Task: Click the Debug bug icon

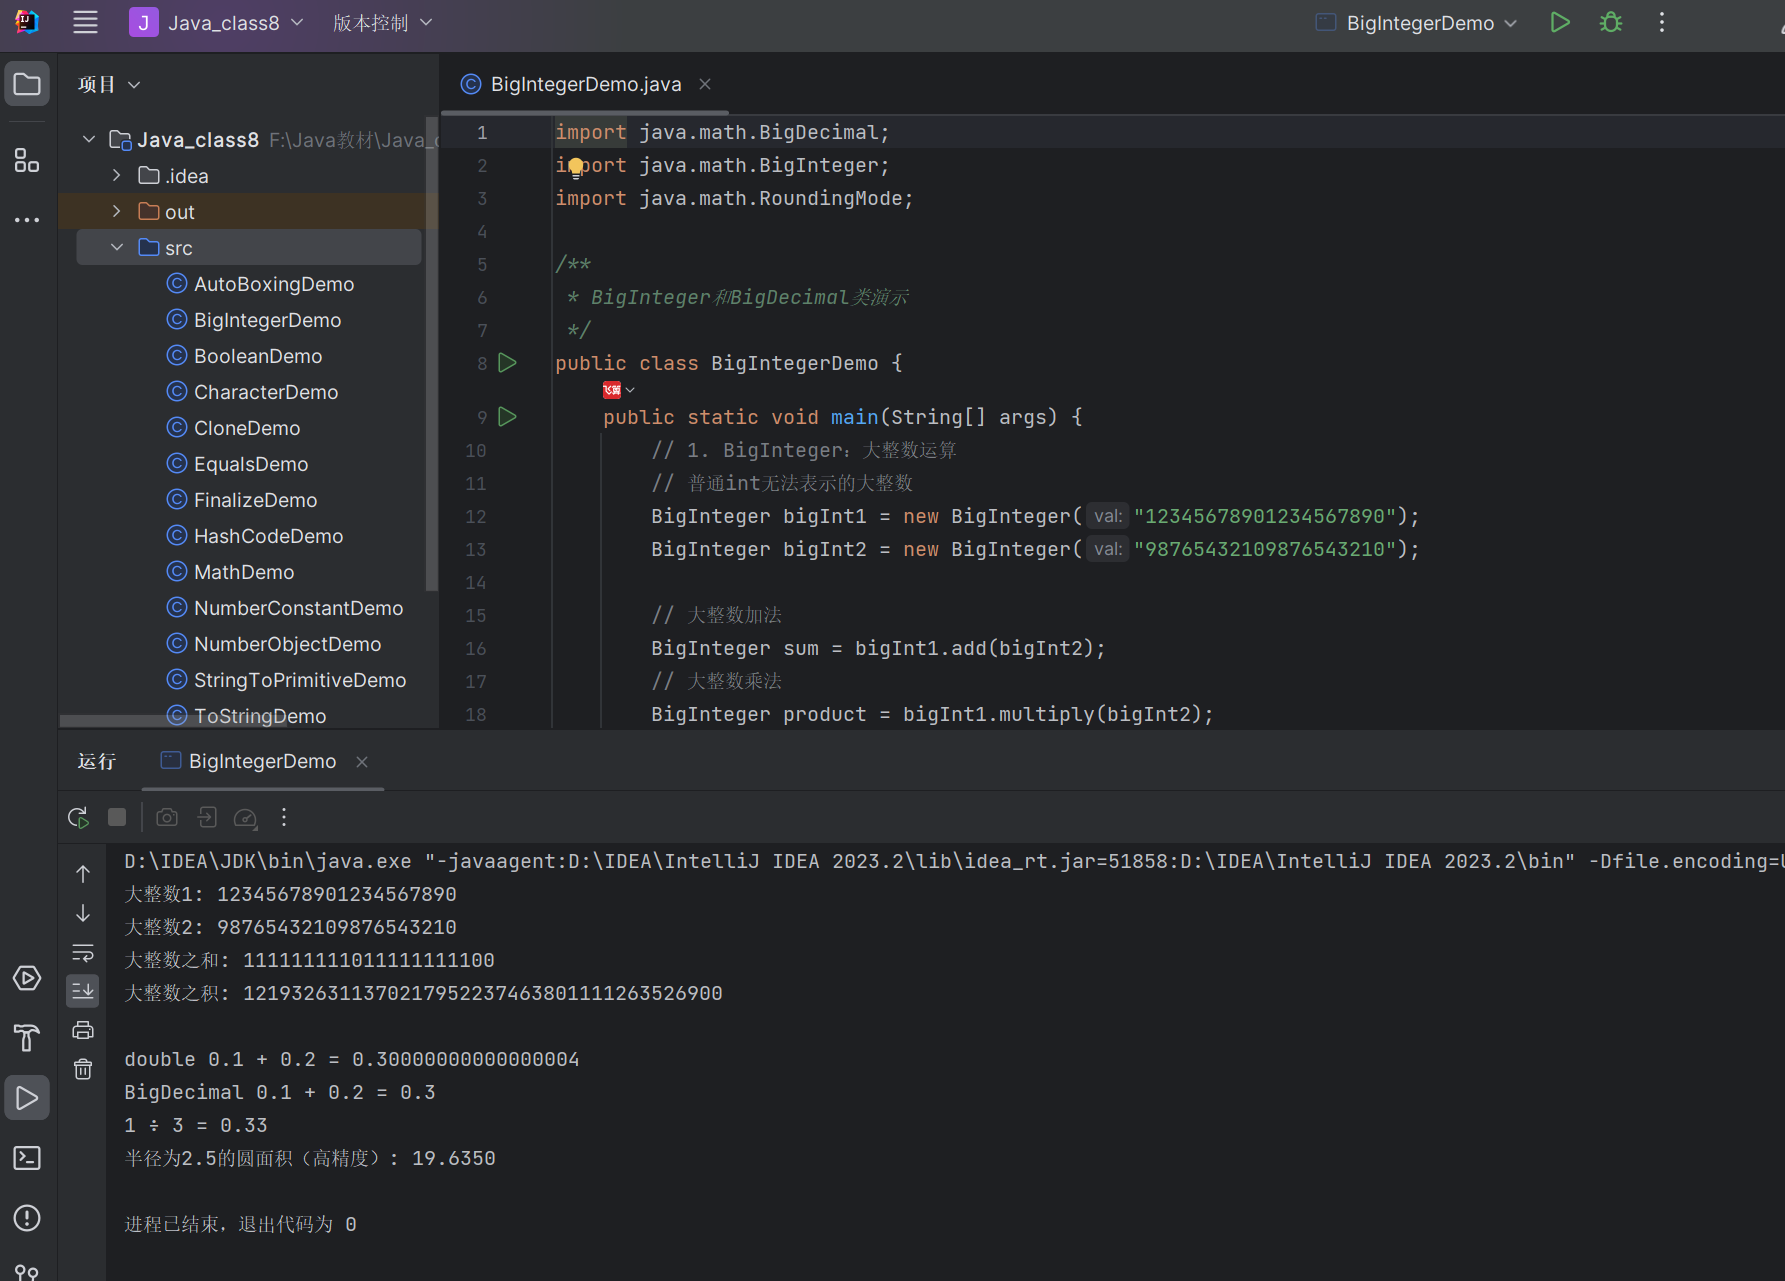Action: tap(1610, 23)
